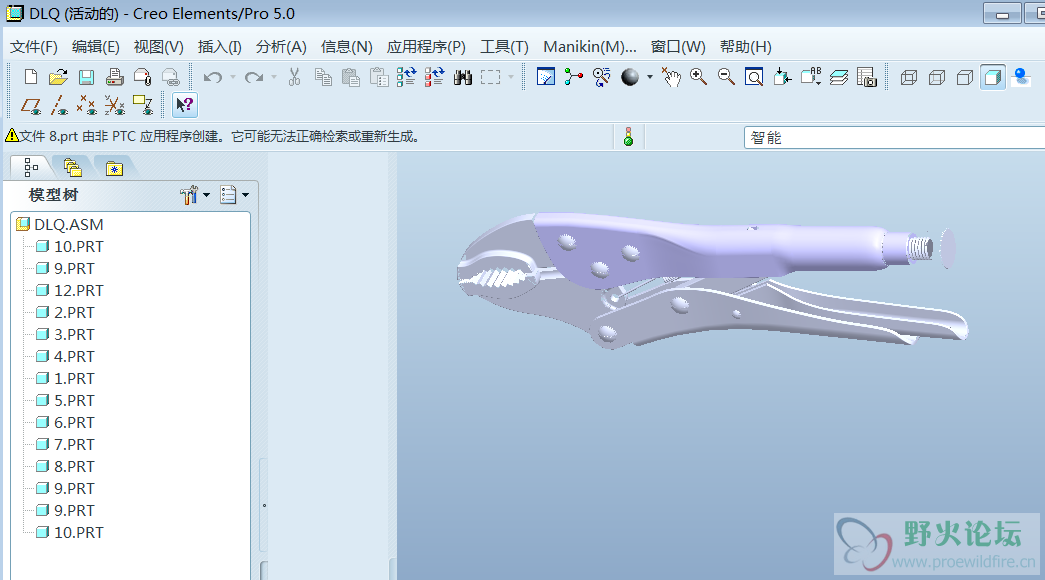The width and height of the screenshot is (1045, 580).
Task: Click the Zoom In magnifier icon
Action: point(698,77)
